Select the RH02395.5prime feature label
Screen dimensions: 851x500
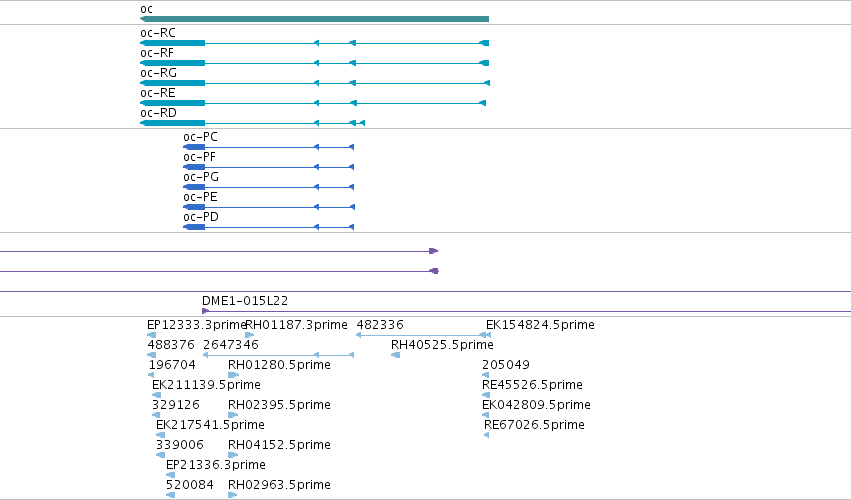pos(279,406)
